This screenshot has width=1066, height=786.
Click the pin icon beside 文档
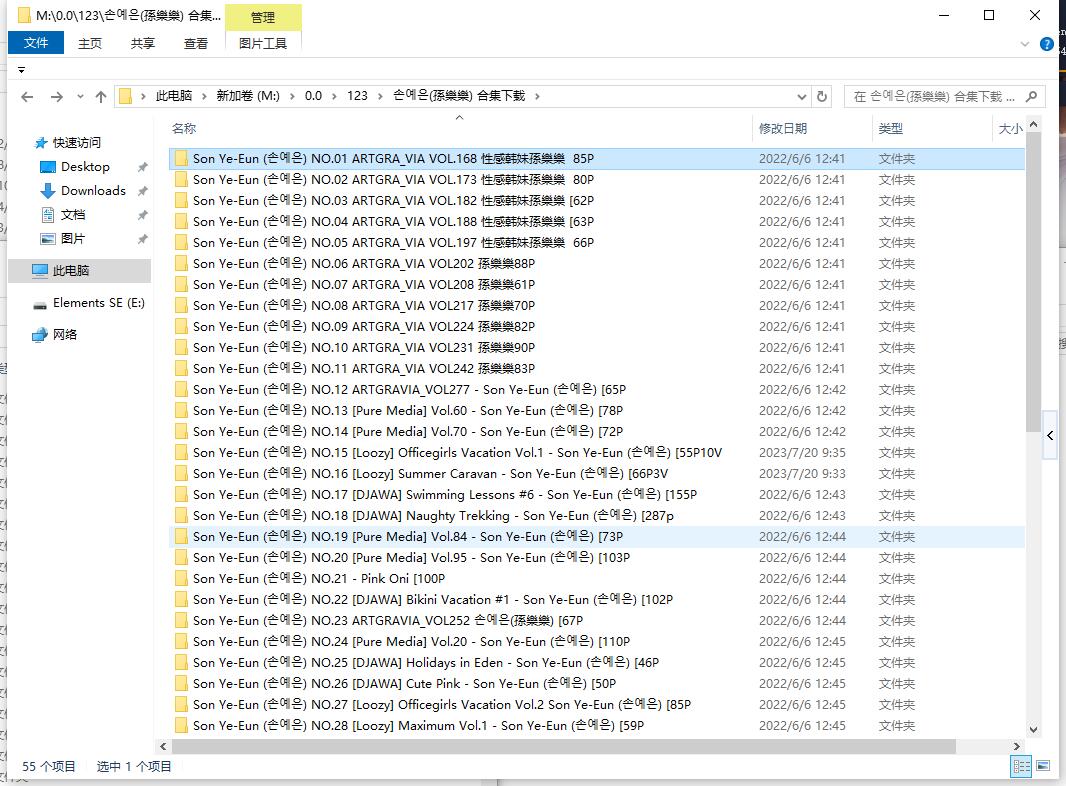point(142,215)
